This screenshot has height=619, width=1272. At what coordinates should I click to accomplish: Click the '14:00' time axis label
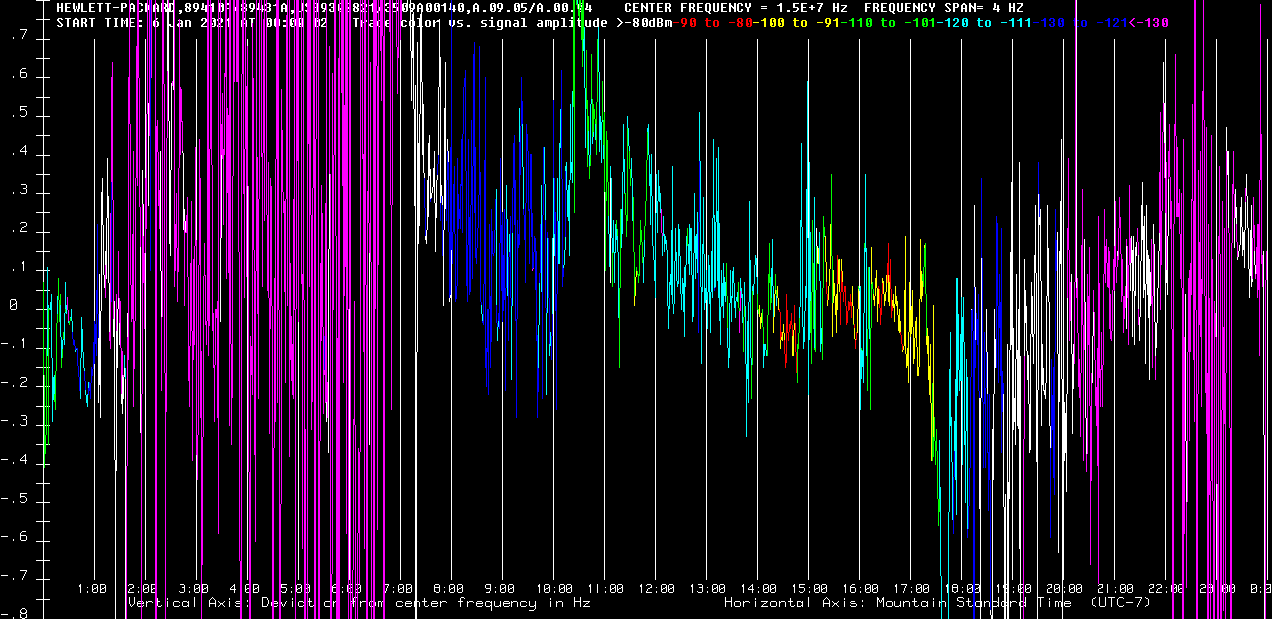(759, 589)
